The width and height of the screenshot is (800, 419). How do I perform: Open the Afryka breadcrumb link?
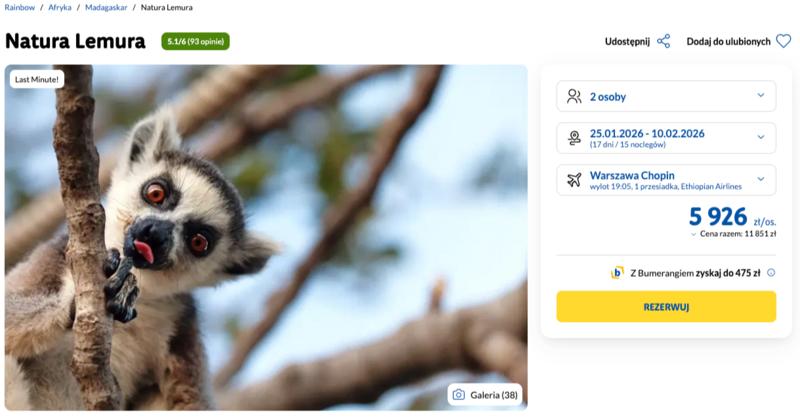click(x=60, y=7)
